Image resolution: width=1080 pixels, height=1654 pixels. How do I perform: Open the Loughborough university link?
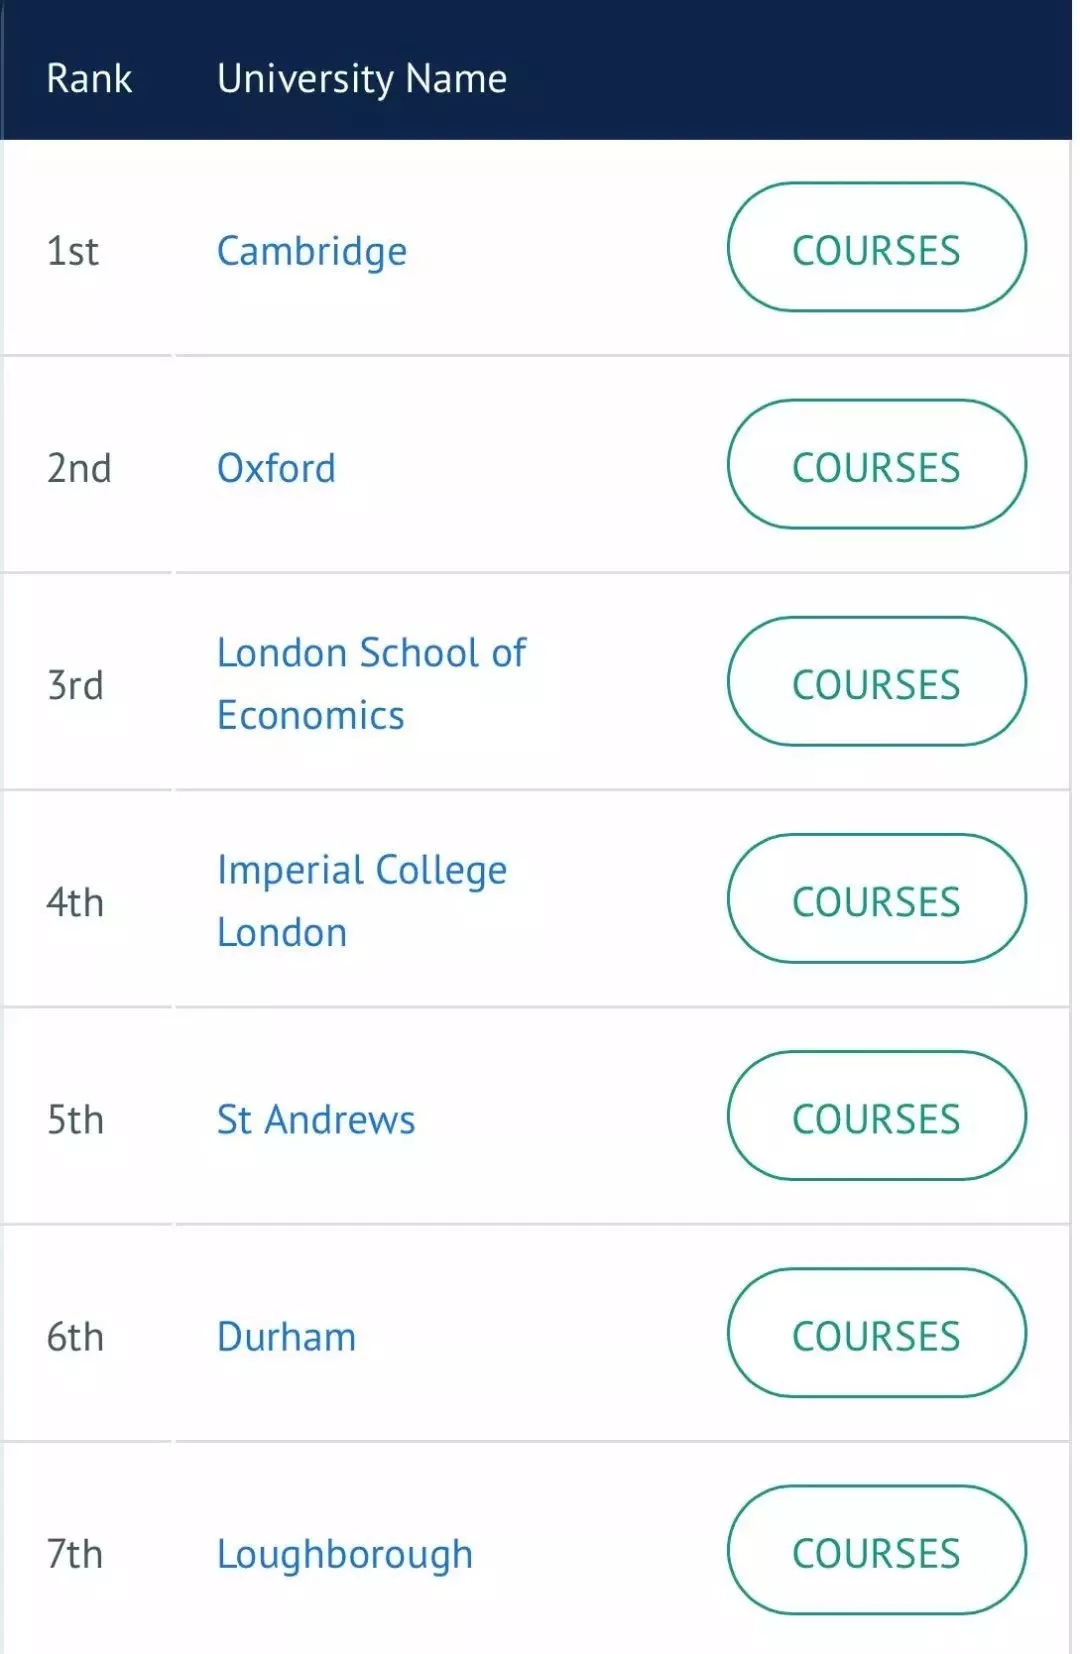coord(345,1555)
